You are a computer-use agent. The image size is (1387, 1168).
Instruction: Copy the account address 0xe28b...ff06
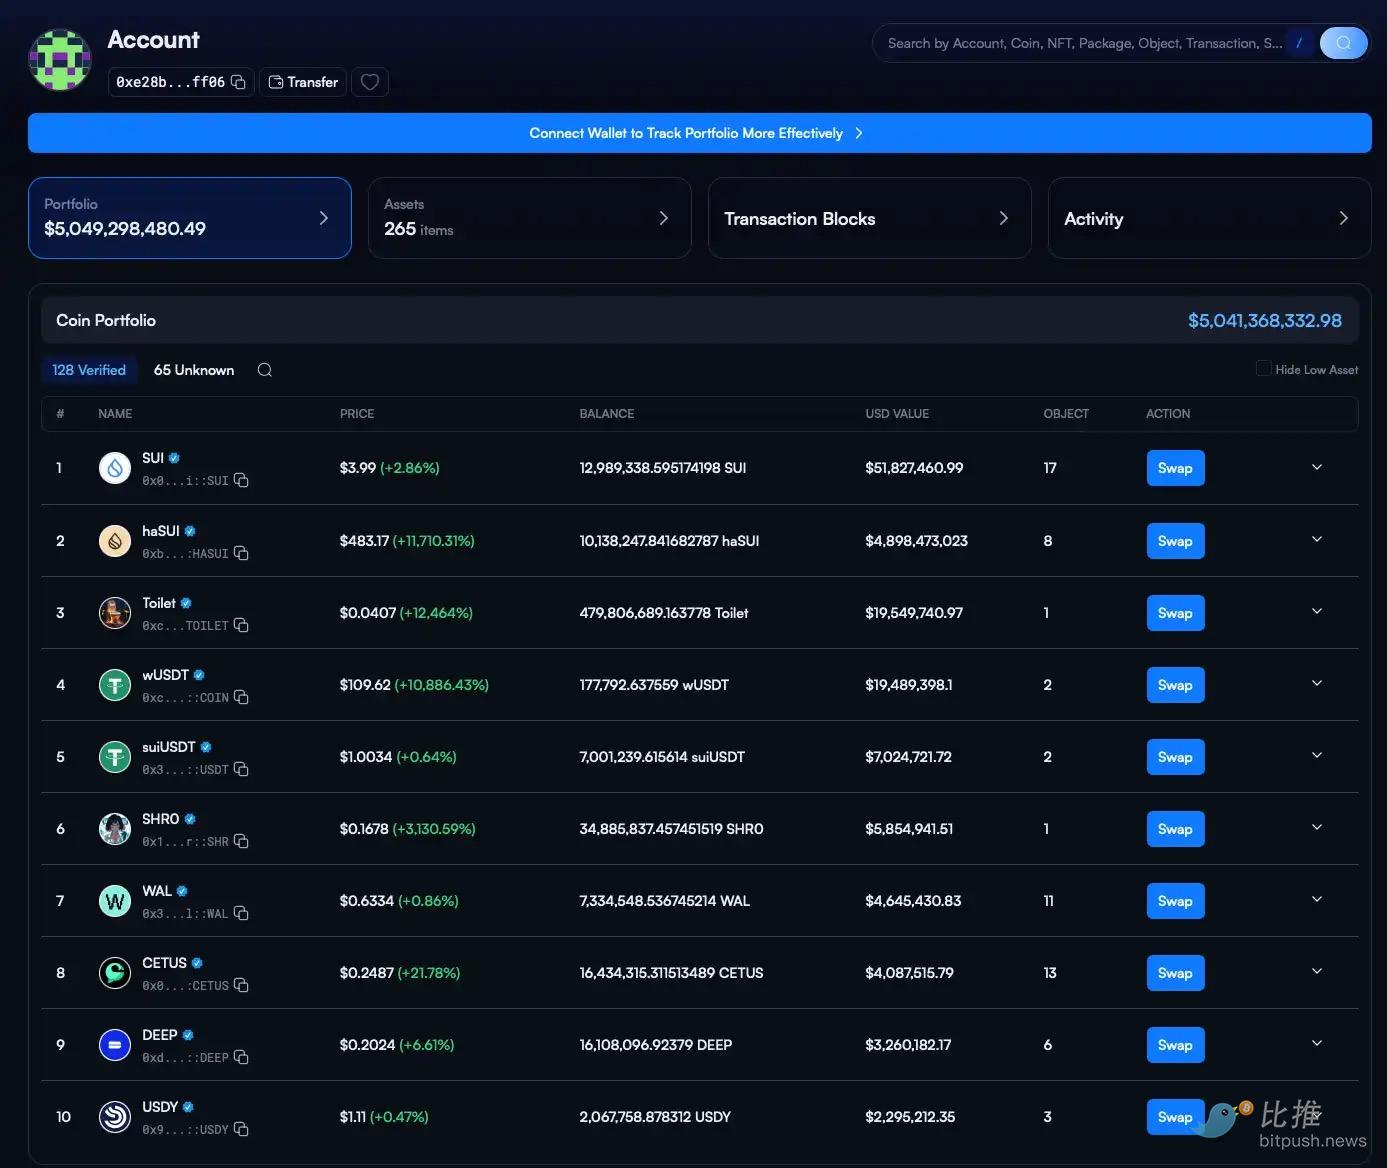click(238, 82)
